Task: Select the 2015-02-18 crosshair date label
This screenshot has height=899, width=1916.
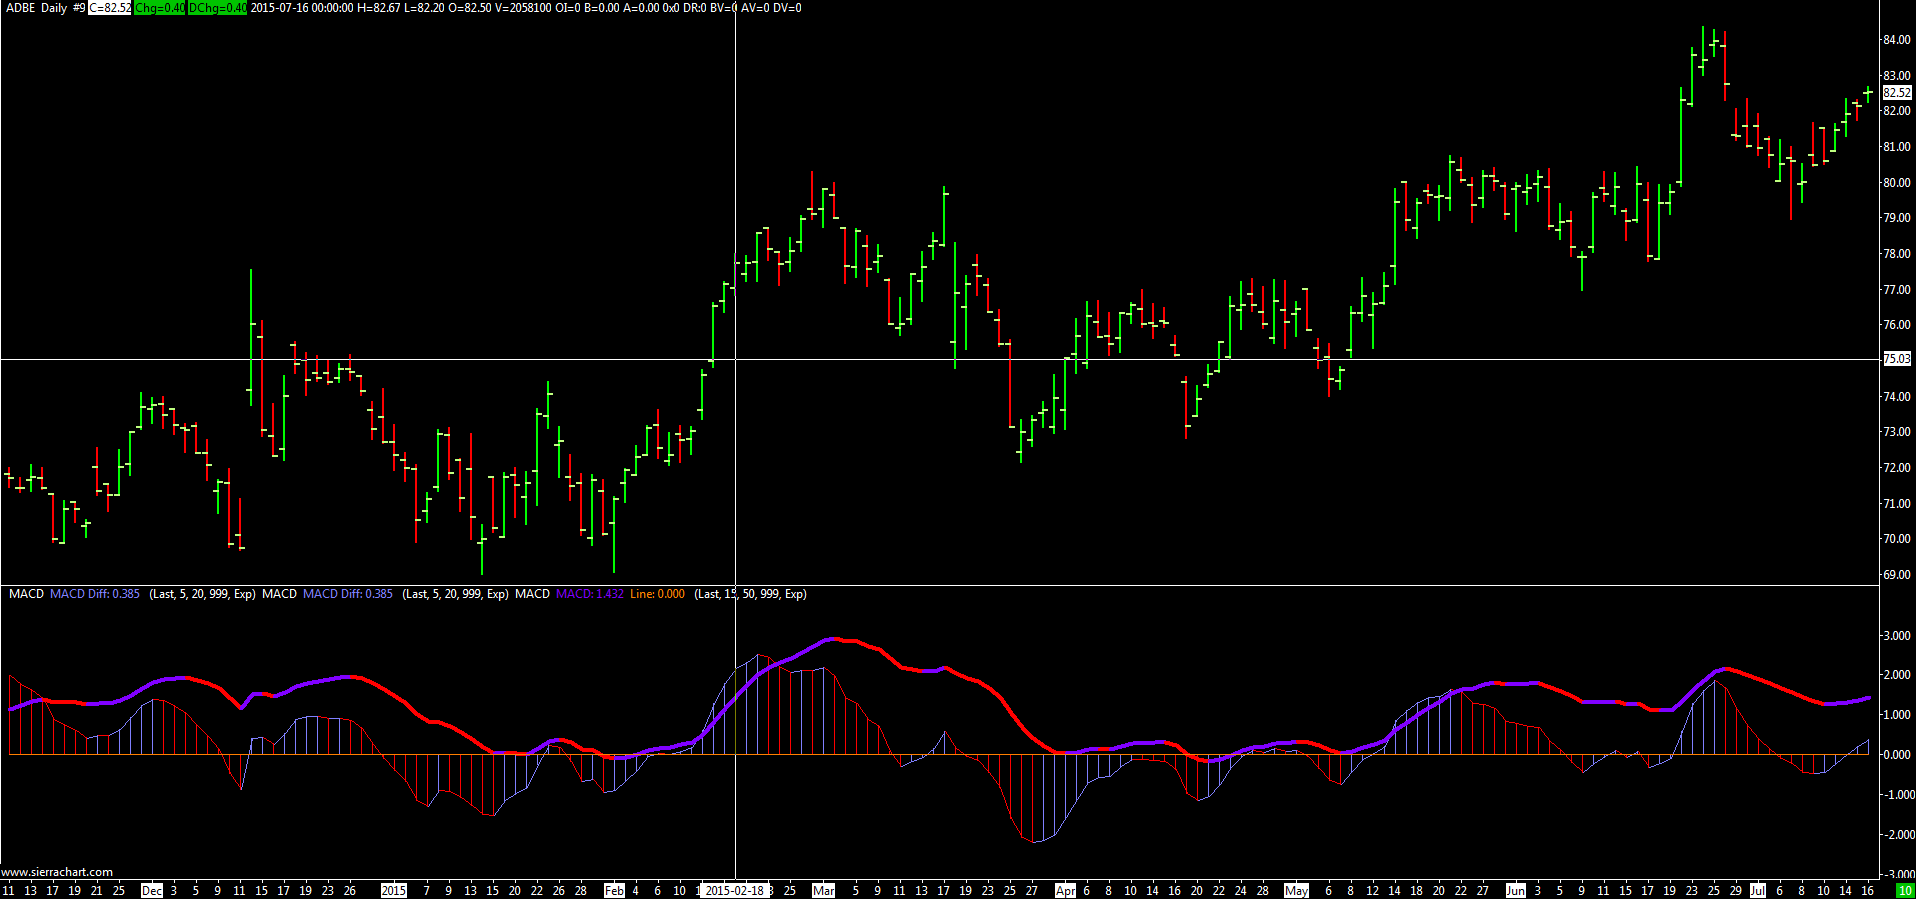Action: pos(734,891)
